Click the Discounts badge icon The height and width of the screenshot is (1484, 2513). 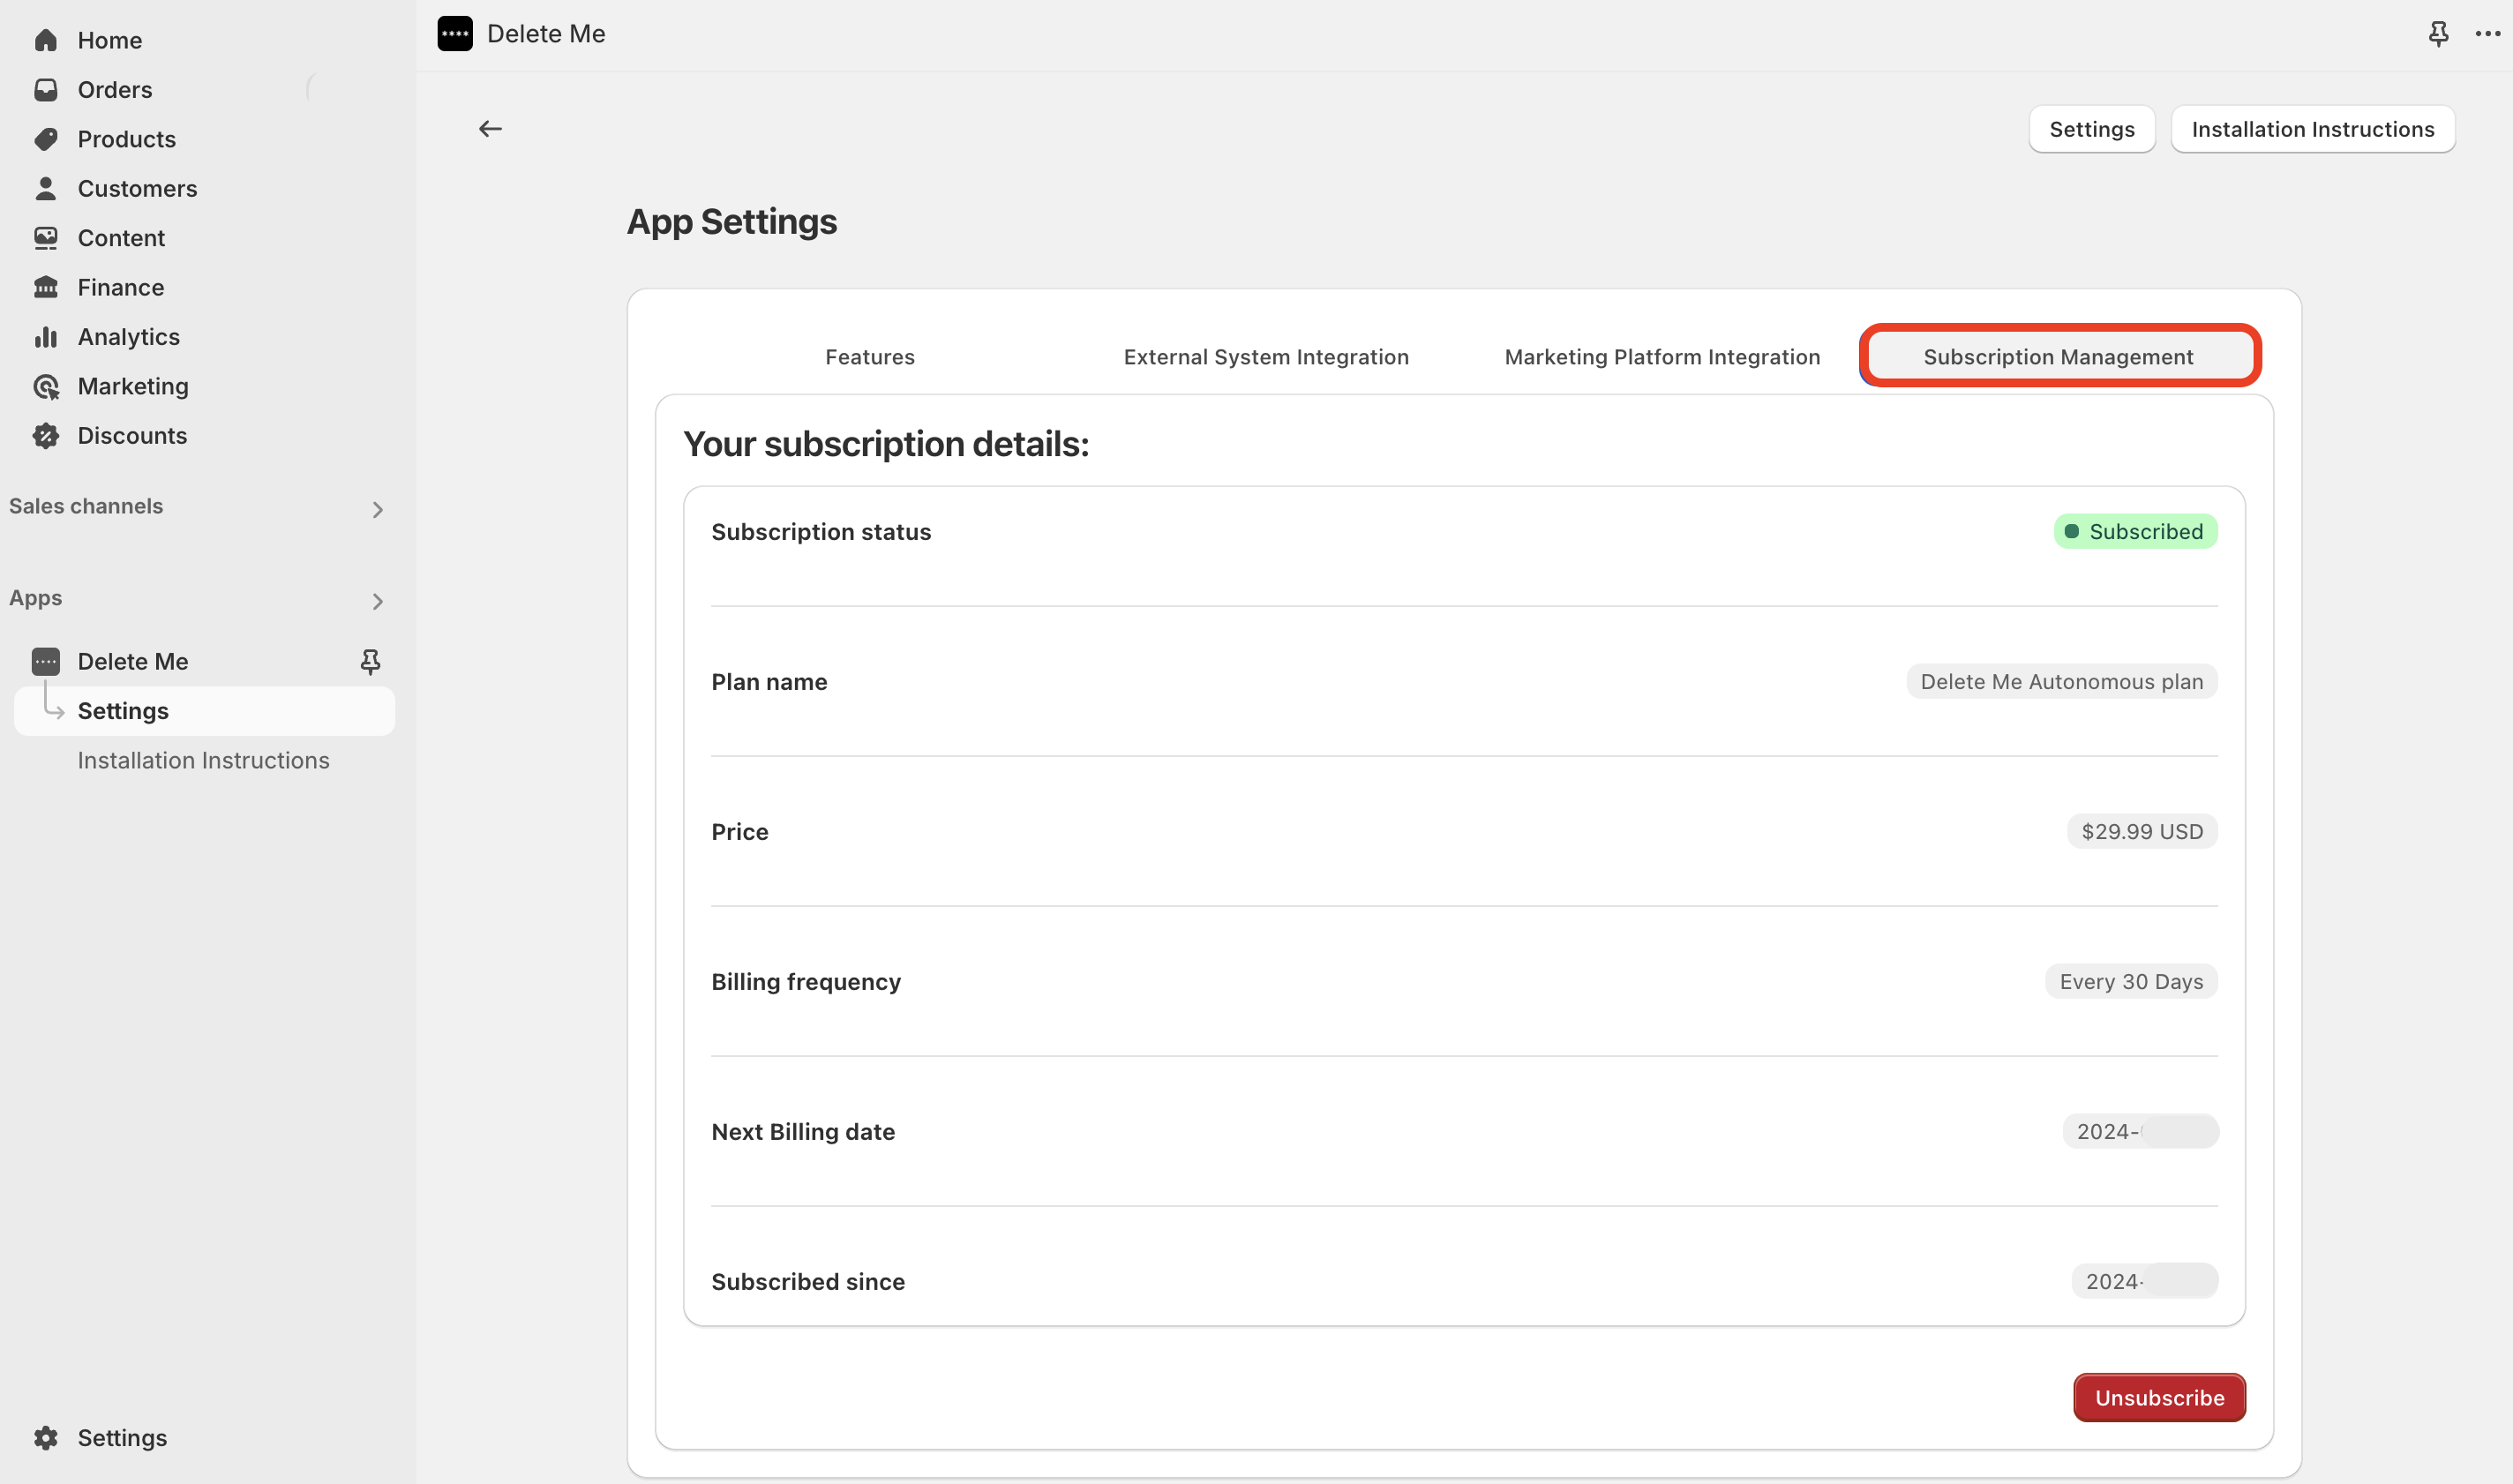pos(45,436)
